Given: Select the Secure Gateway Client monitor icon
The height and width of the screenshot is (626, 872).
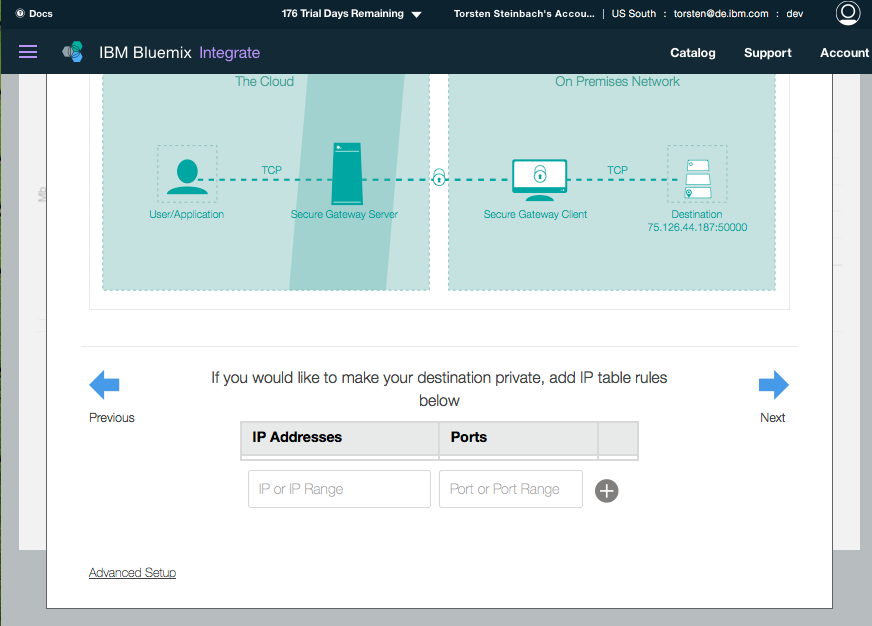Looking at the screenshot, I should (539, 180).
